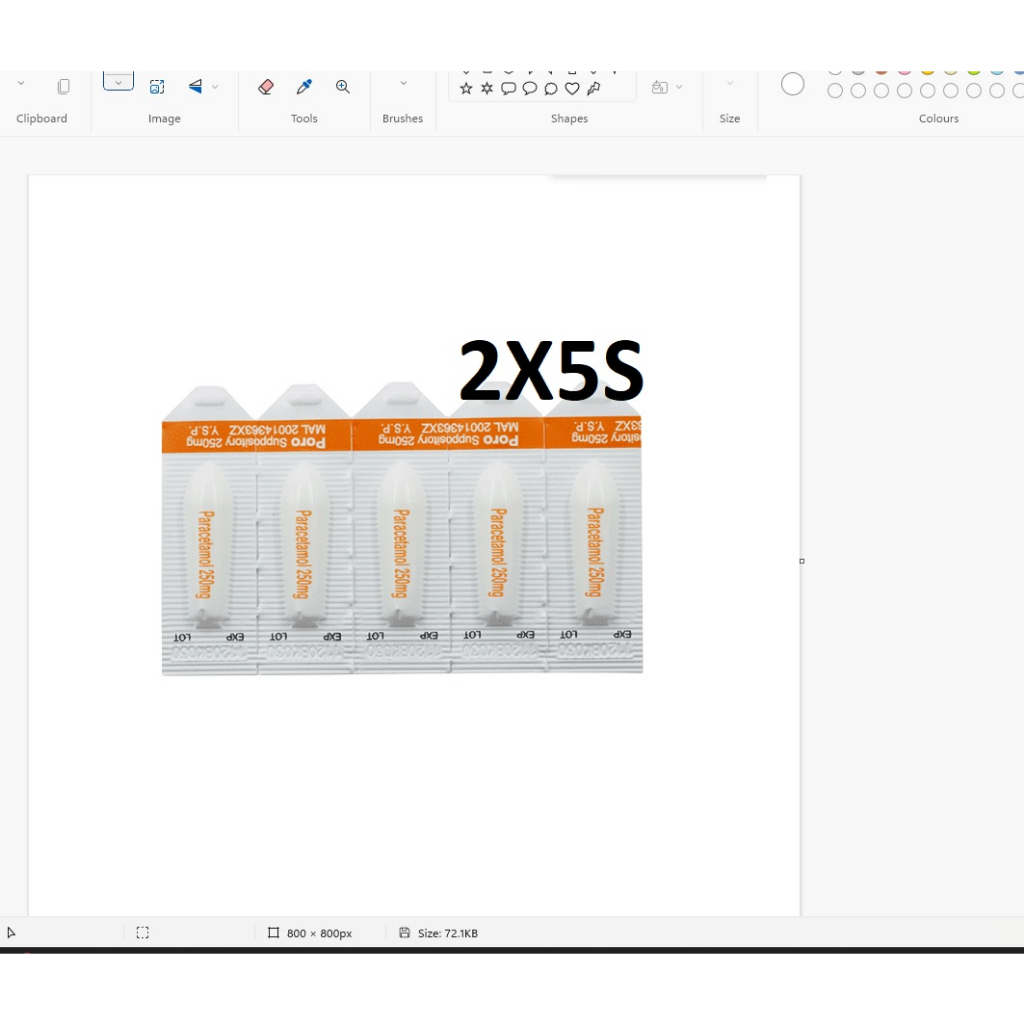Open the Flip options chevron

click(x=215, y=87)
